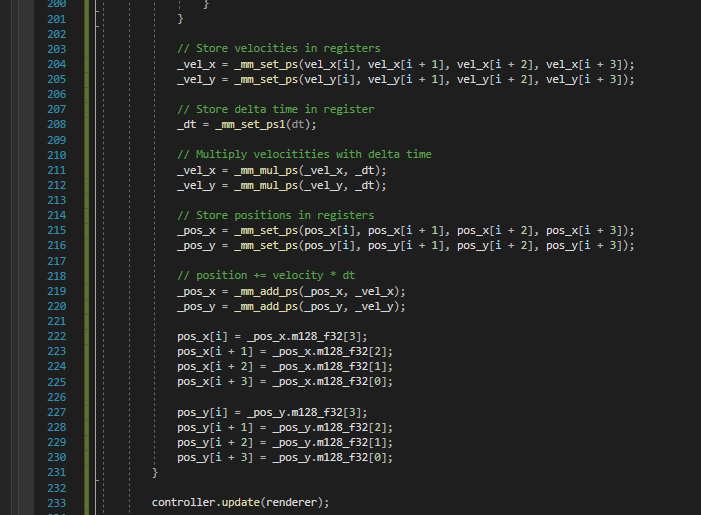The width and height of the screenshot is (701, 515).
Task: Click the comment "// Store positions in registers"
Action: [276, 215]
